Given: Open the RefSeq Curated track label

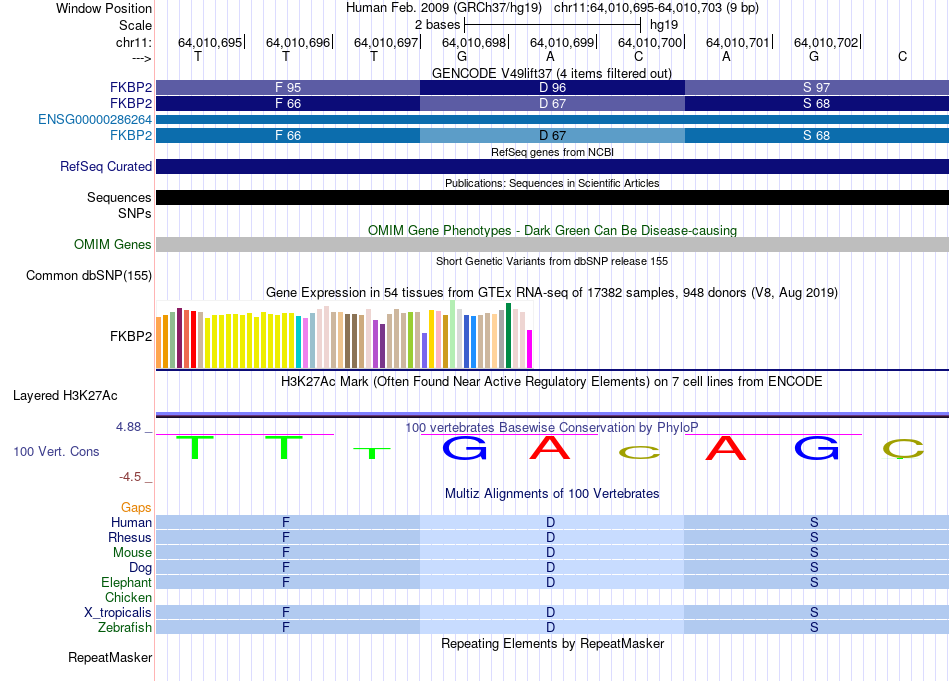Looking at the screenshot, I should (x=105, y=167).
